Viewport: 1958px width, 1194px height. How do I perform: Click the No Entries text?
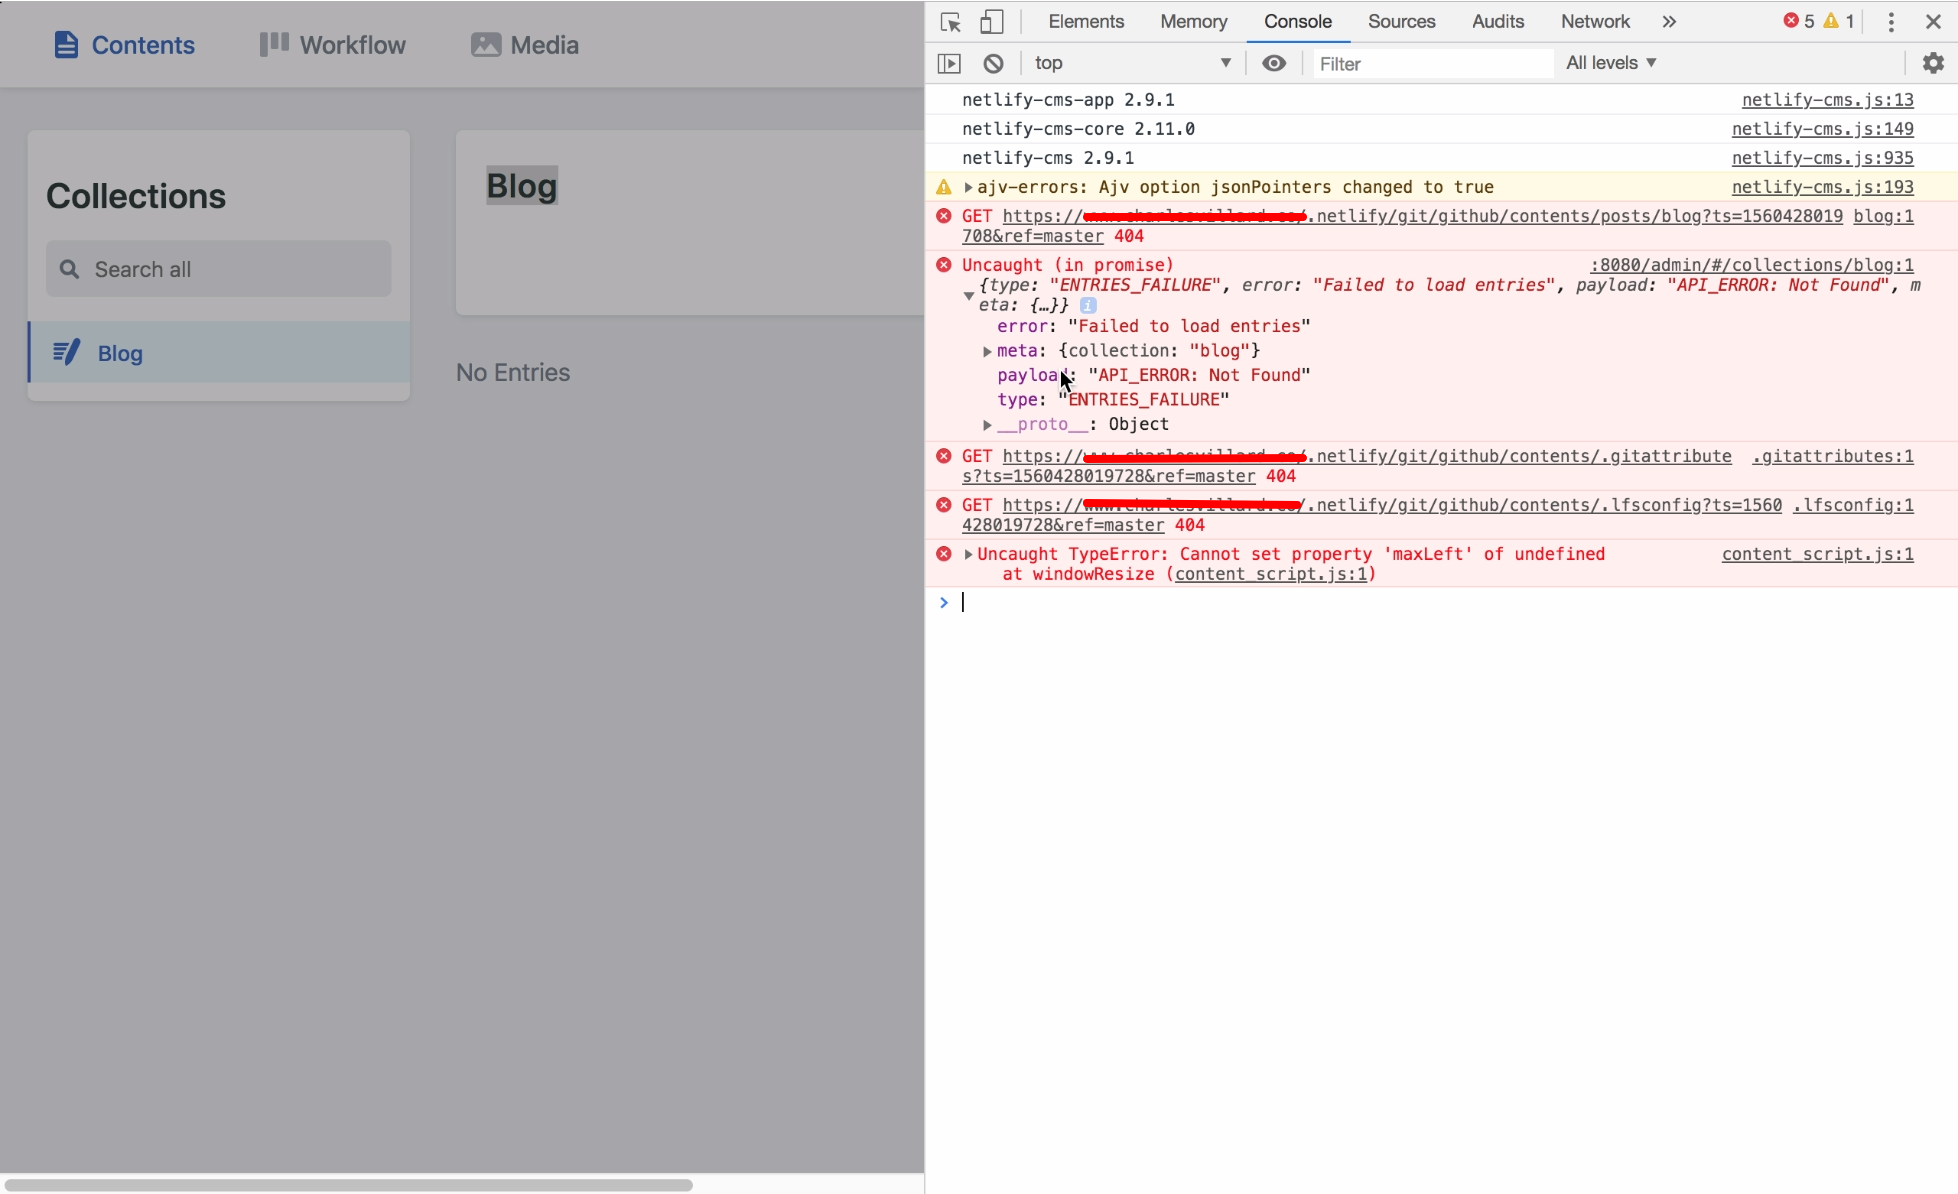(x=513, y=372)
